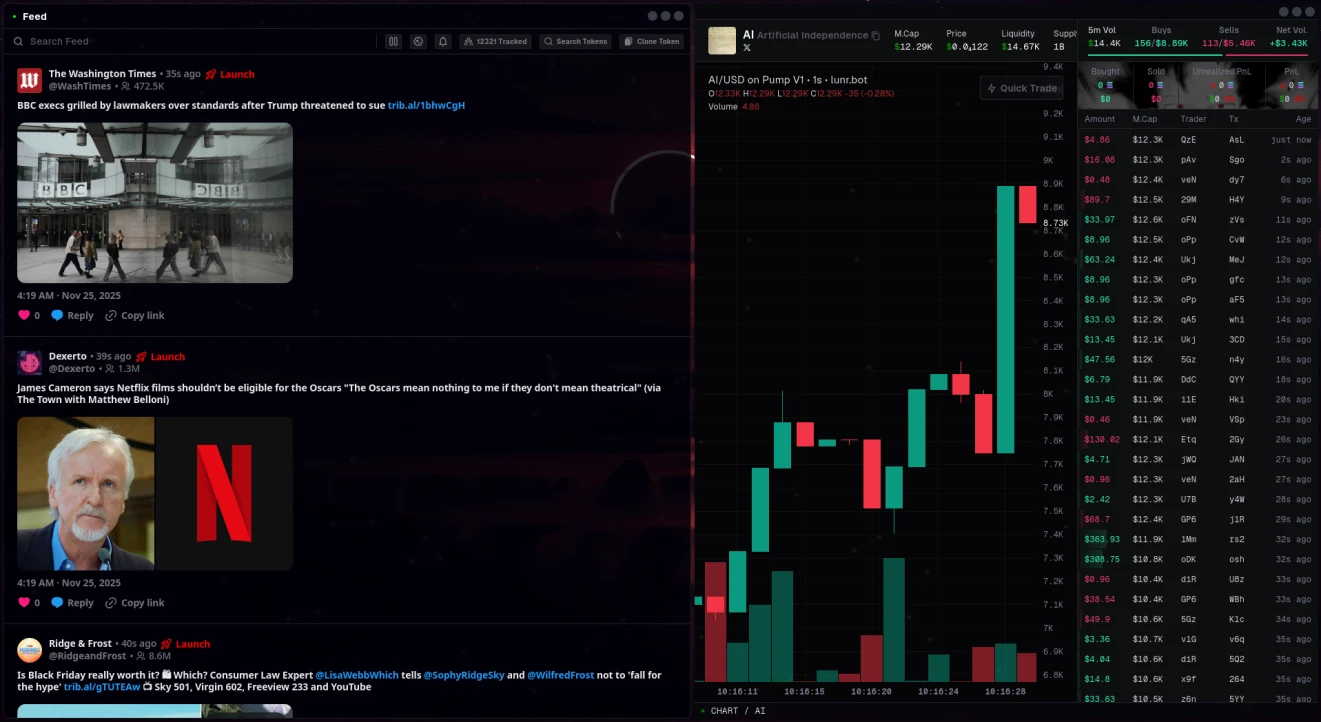
Task: Open the trib.al/1bhwCgH link
Action: coord(426,105)
